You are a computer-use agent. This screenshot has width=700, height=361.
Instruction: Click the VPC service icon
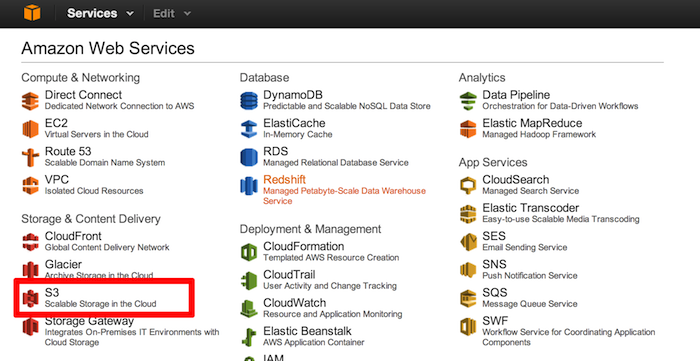30,185
